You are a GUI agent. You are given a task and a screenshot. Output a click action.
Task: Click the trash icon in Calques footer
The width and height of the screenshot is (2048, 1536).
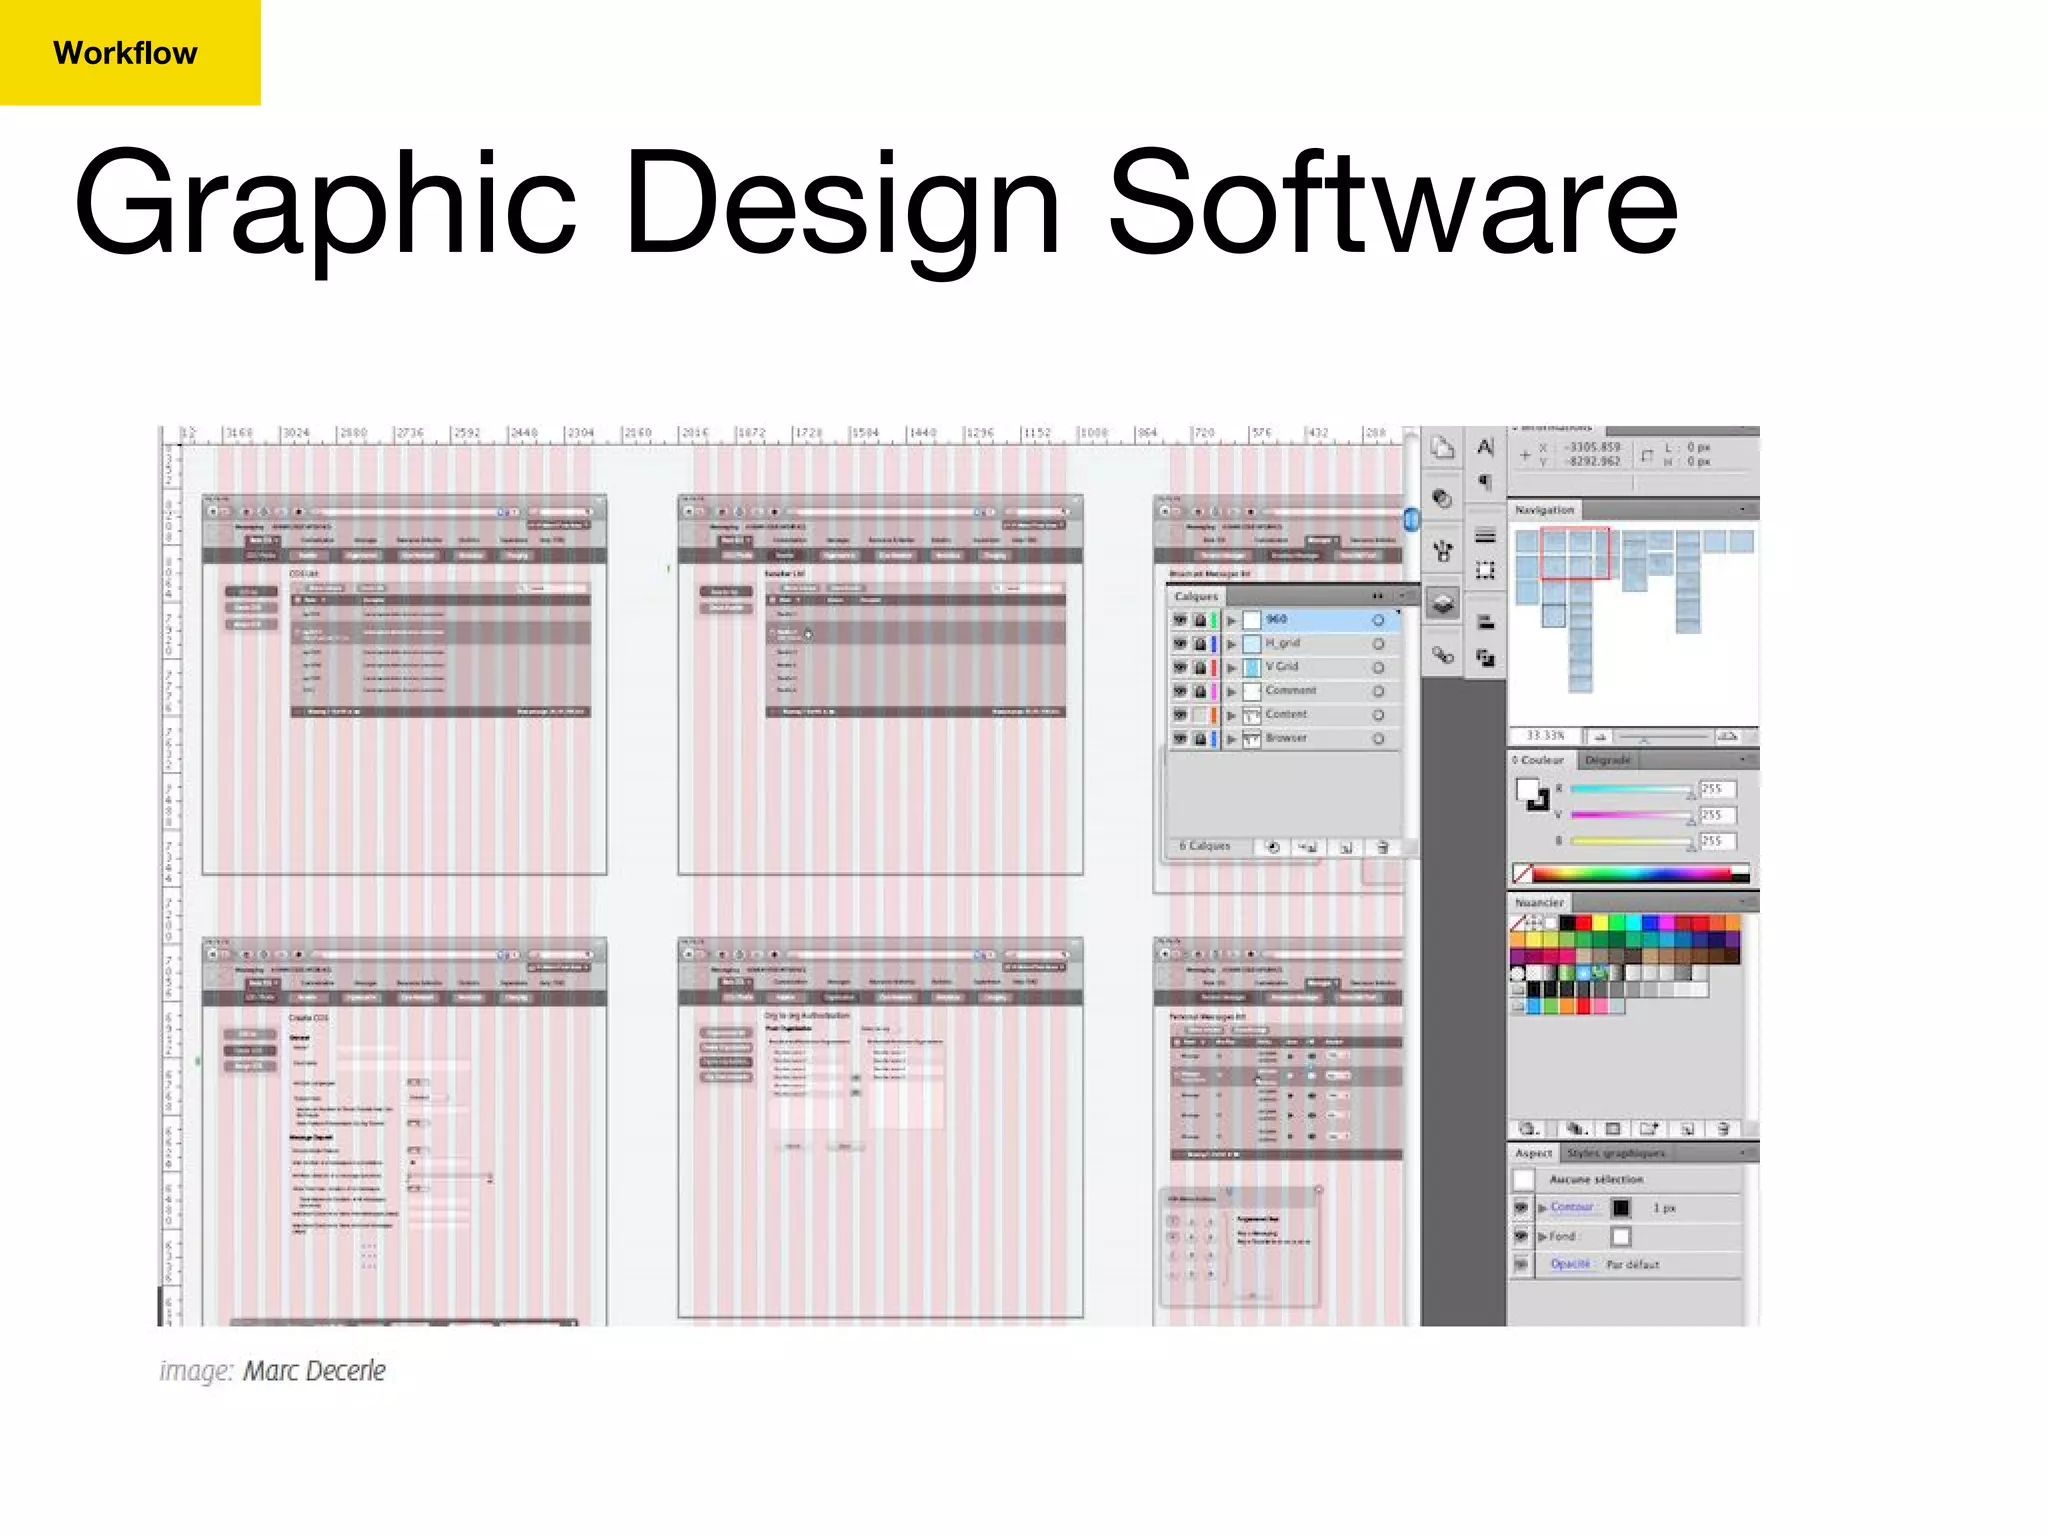1382,847
